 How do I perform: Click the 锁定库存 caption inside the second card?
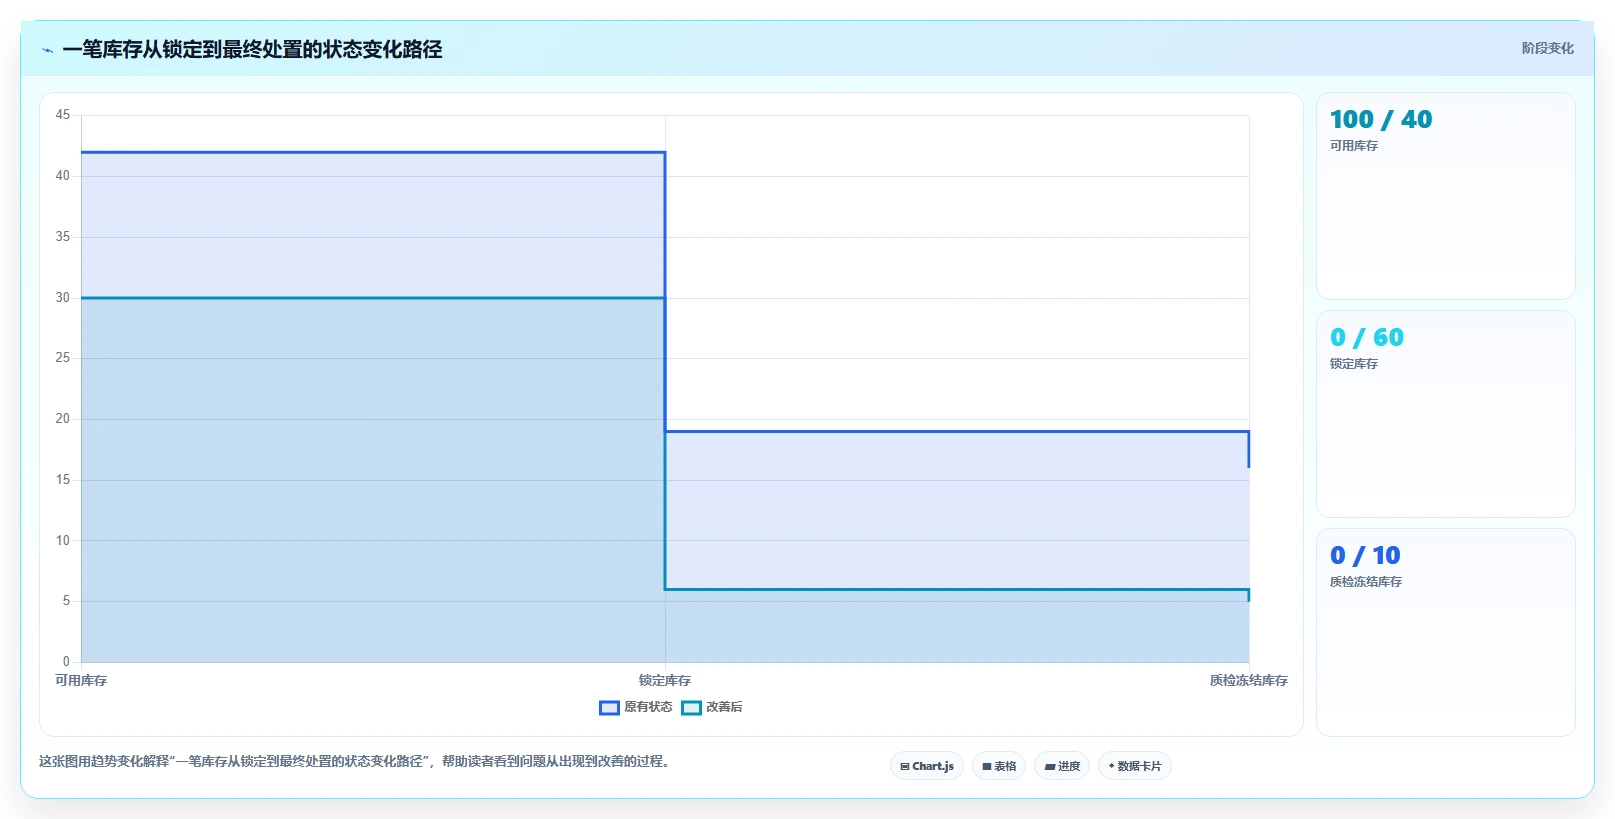[1354, 364]
